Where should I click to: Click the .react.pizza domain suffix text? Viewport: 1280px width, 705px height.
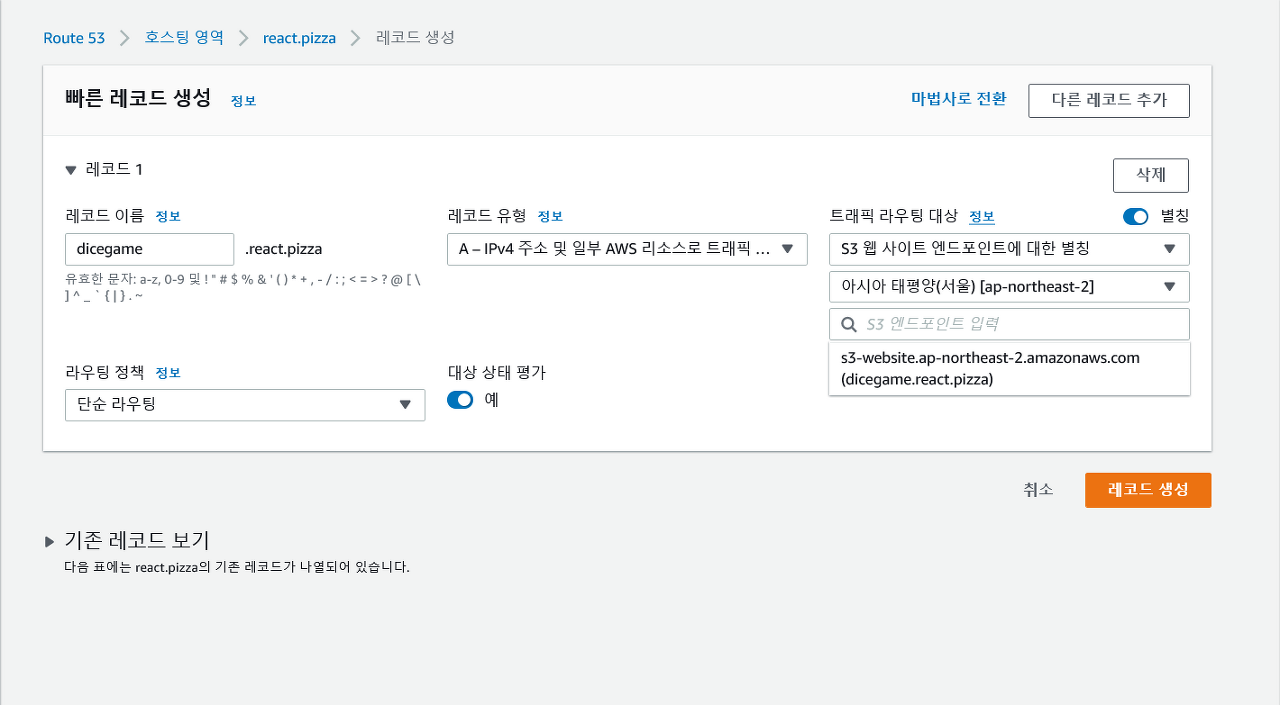coord(284,249)
